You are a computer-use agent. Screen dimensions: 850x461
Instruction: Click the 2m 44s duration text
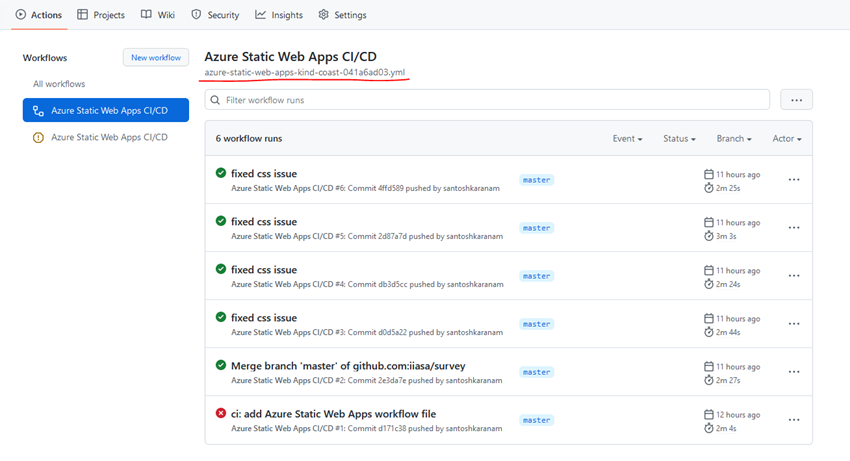click(x=728, y=332)
